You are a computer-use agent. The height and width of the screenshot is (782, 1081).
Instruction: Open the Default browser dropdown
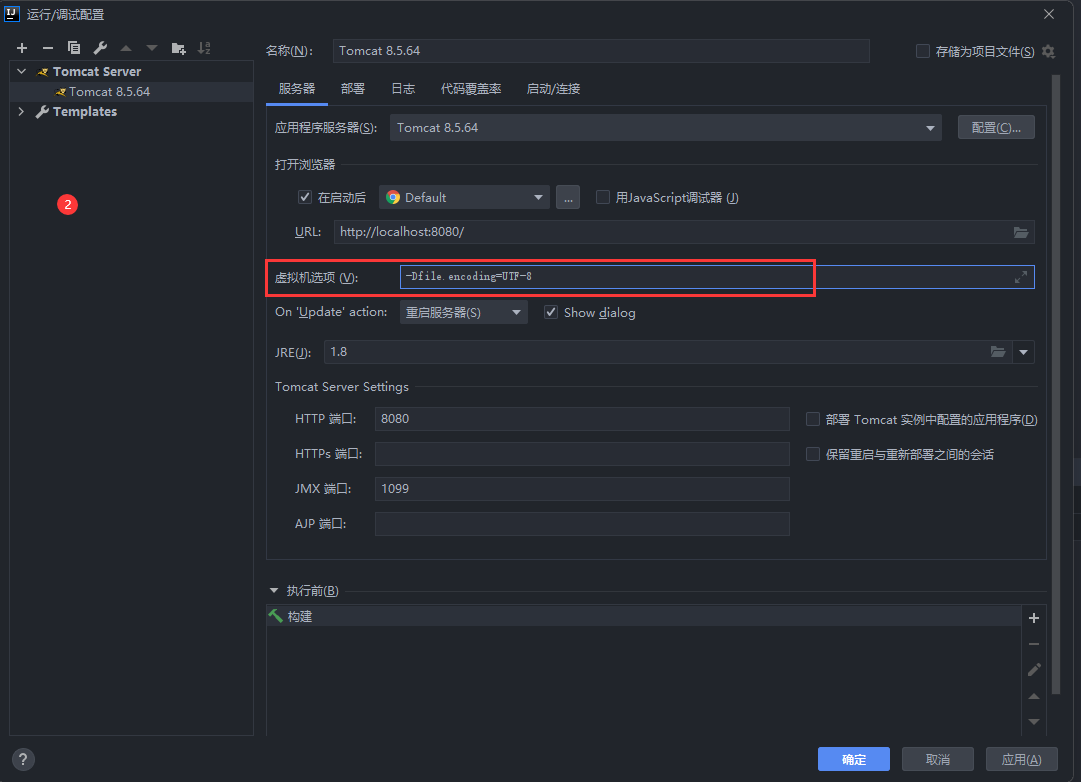(x=464, y=198)
